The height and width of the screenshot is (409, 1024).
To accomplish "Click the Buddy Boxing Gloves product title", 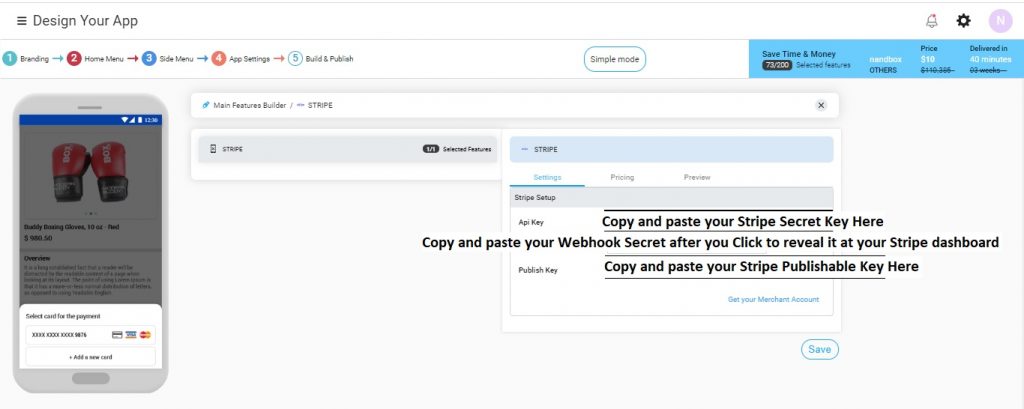I will tap(70, 227).
